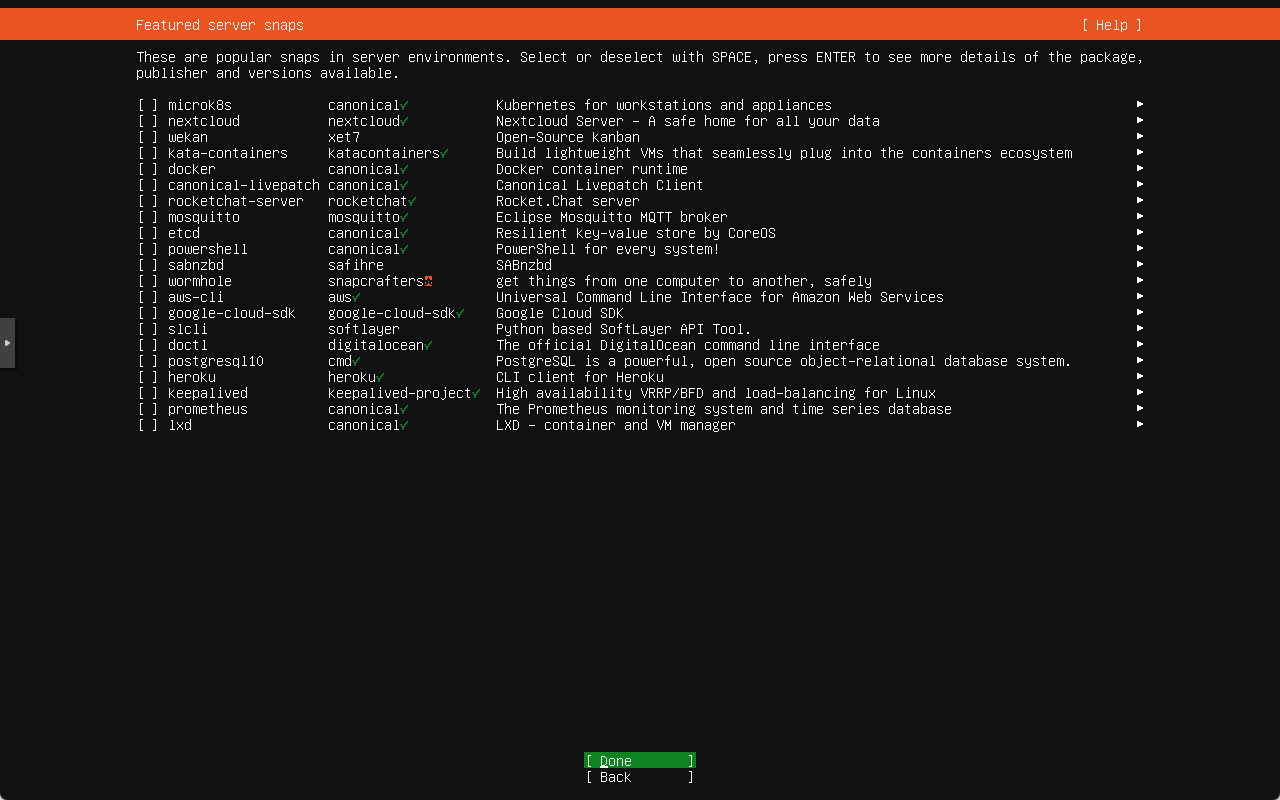The height and width of the screenshot is (800, 1280).
Task: Expand the wormhole row arrow
Action: pyautogui.click(x=1140, y=280)
